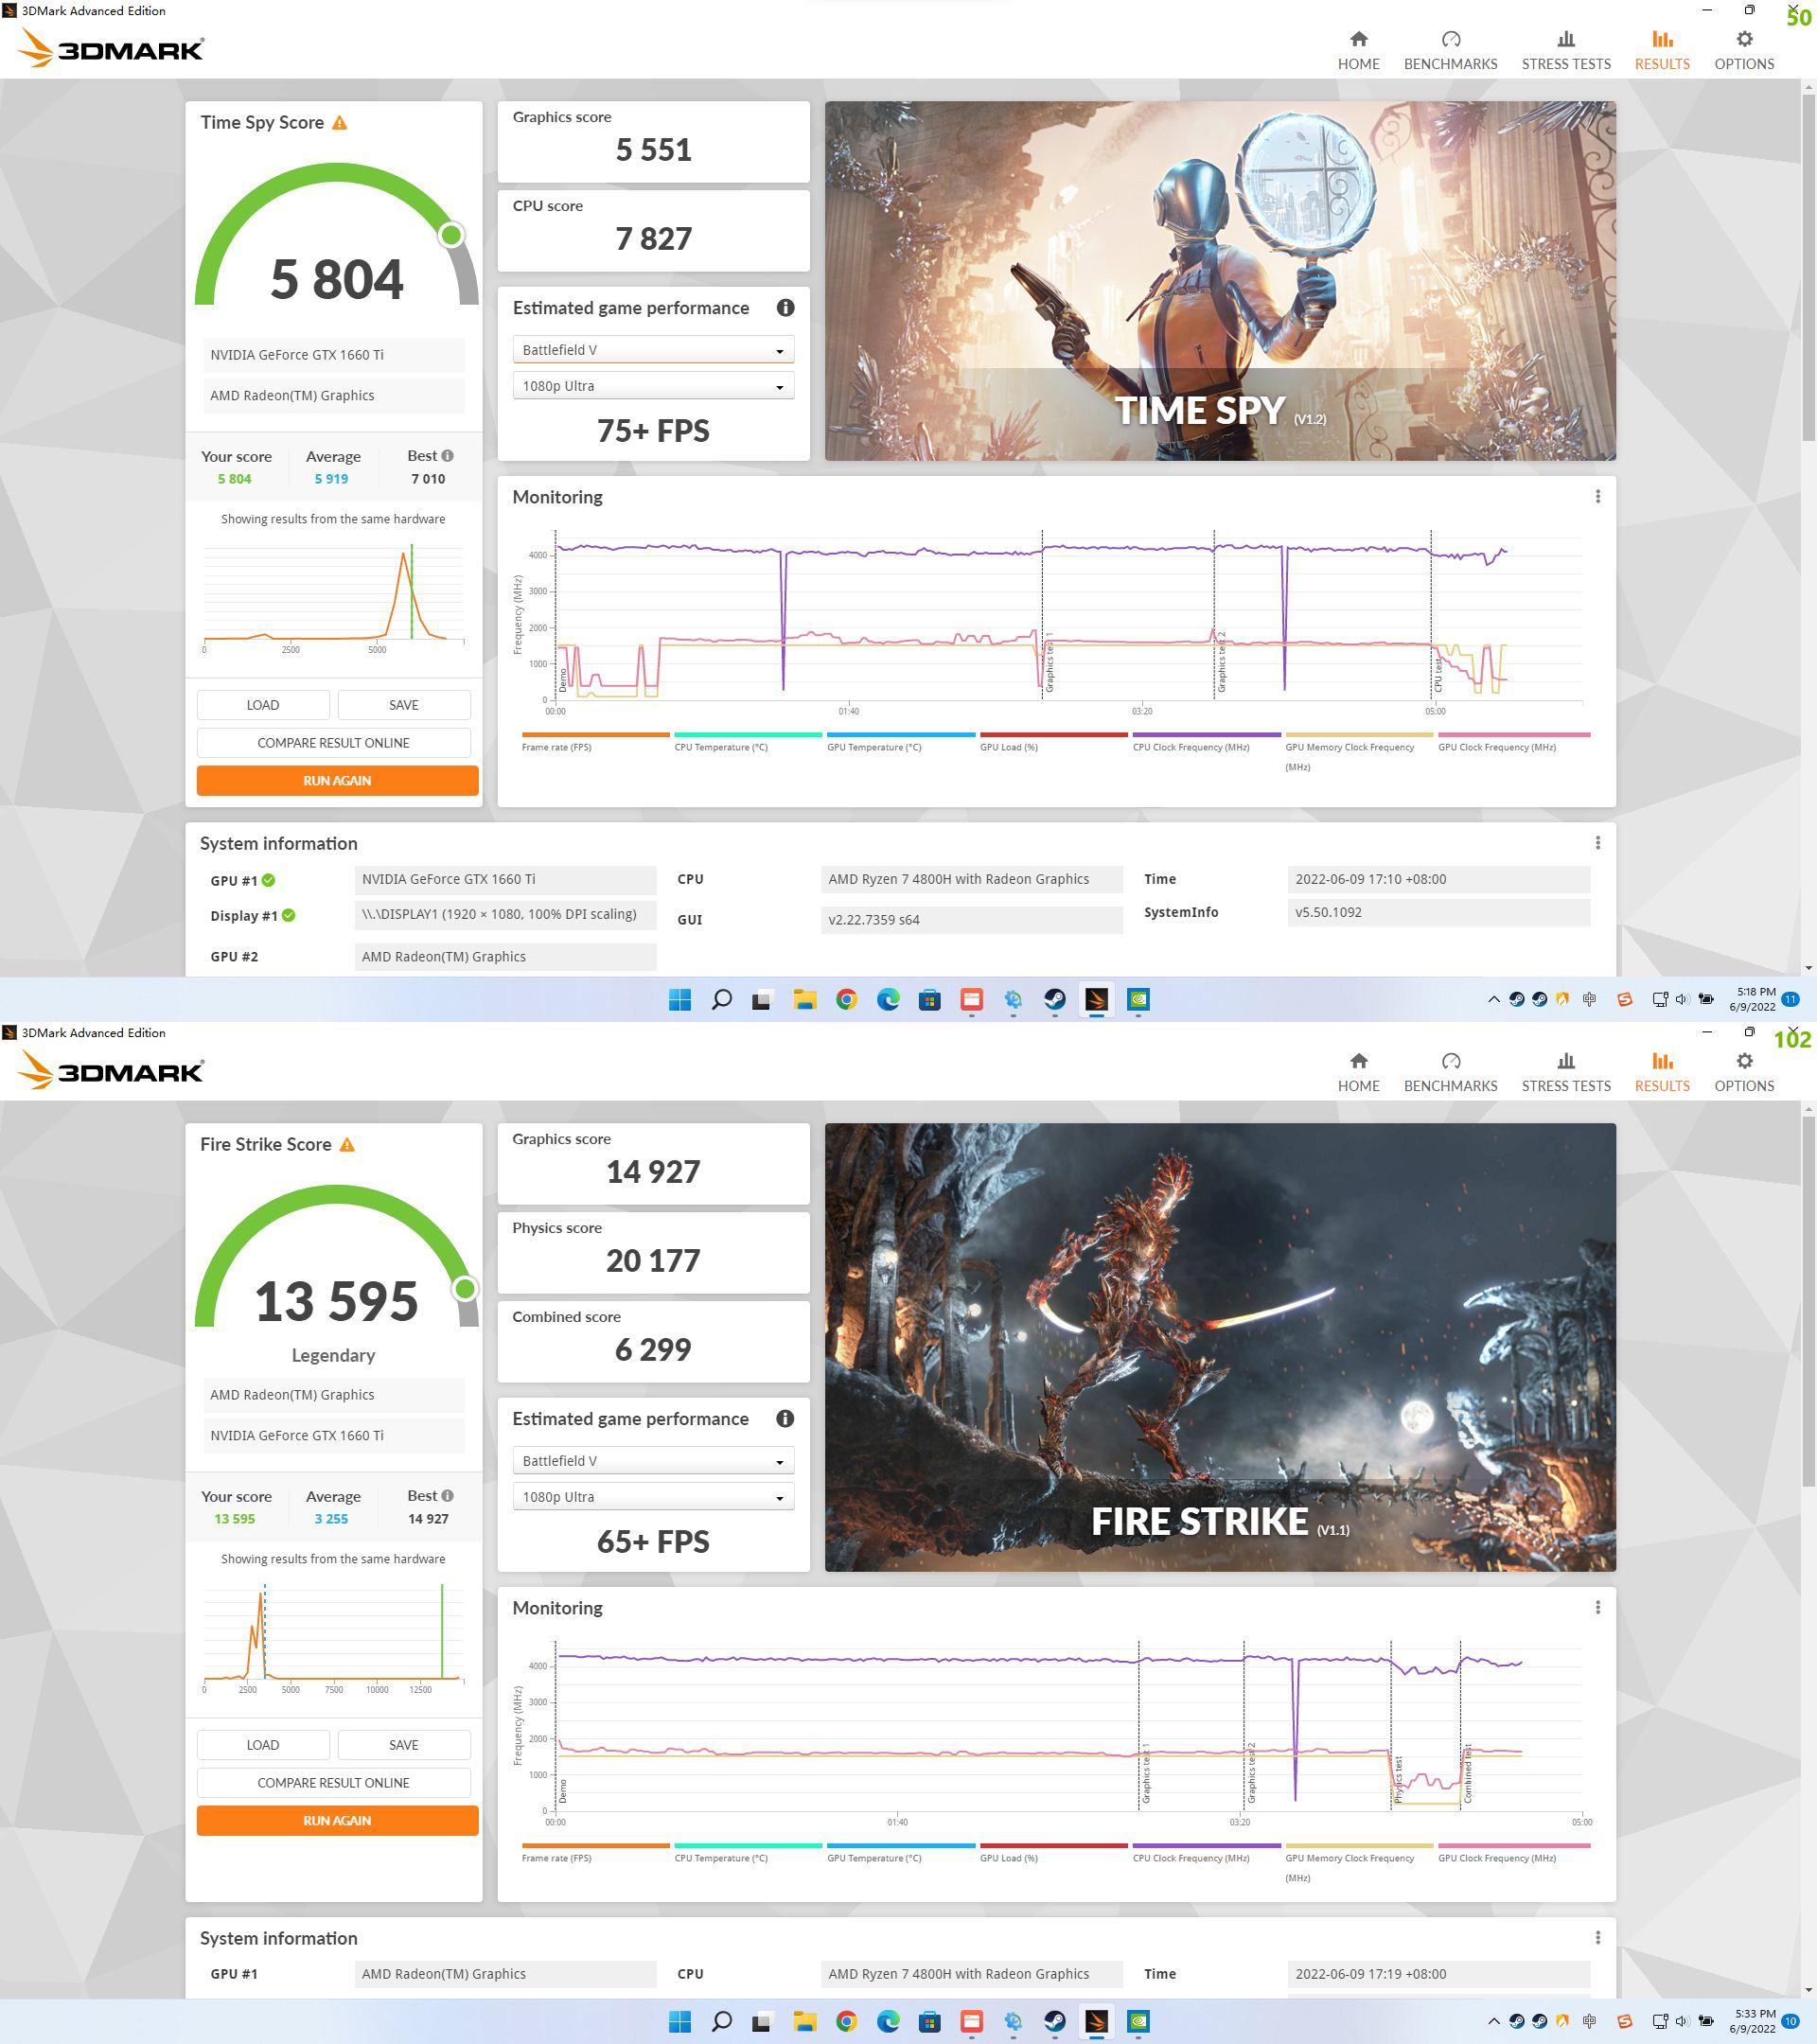Show hidden tray icons on the 5:18 PM taskbar
The width and height of the screenshot is (1817, 2044).
1494,1000
